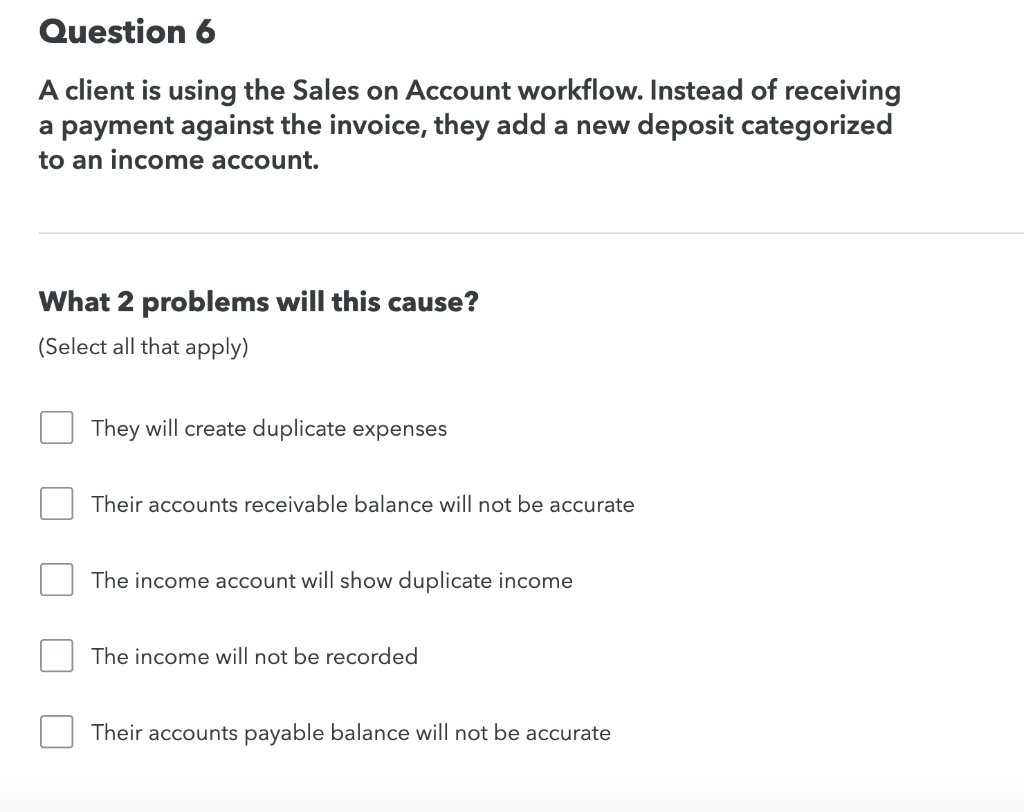This screenshot has width=1024, height=812.
Task: Click 'What 2 problems will this cause?' text
Action: (258, 301)
